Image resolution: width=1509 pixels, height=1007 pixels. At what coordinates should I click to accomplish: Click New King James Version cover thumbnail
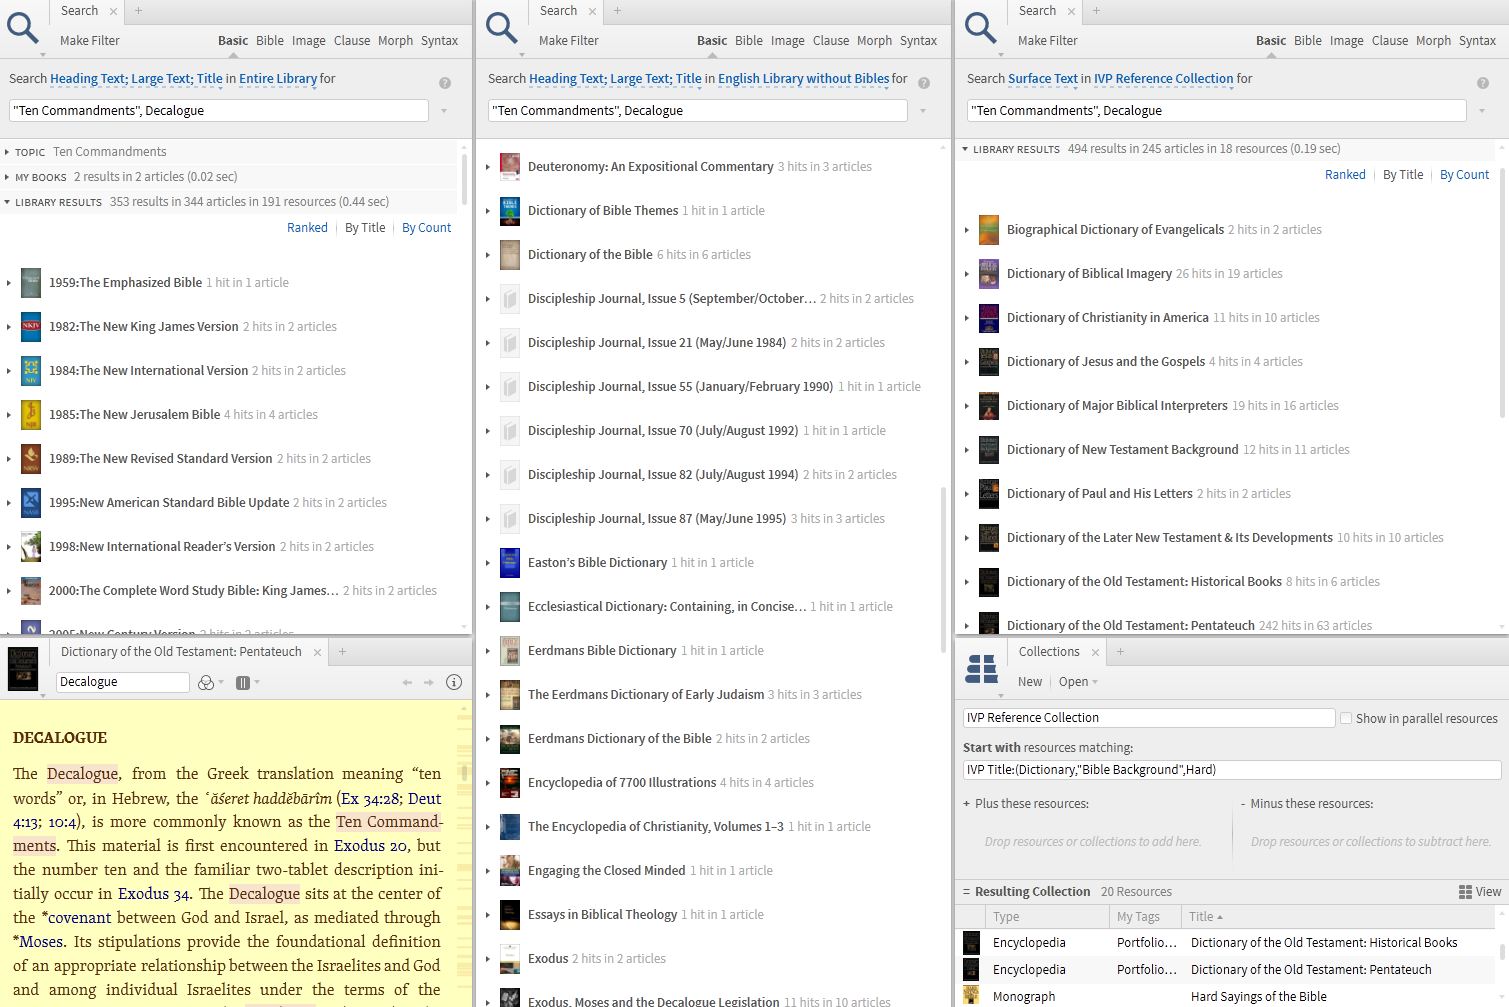(31, 327)
